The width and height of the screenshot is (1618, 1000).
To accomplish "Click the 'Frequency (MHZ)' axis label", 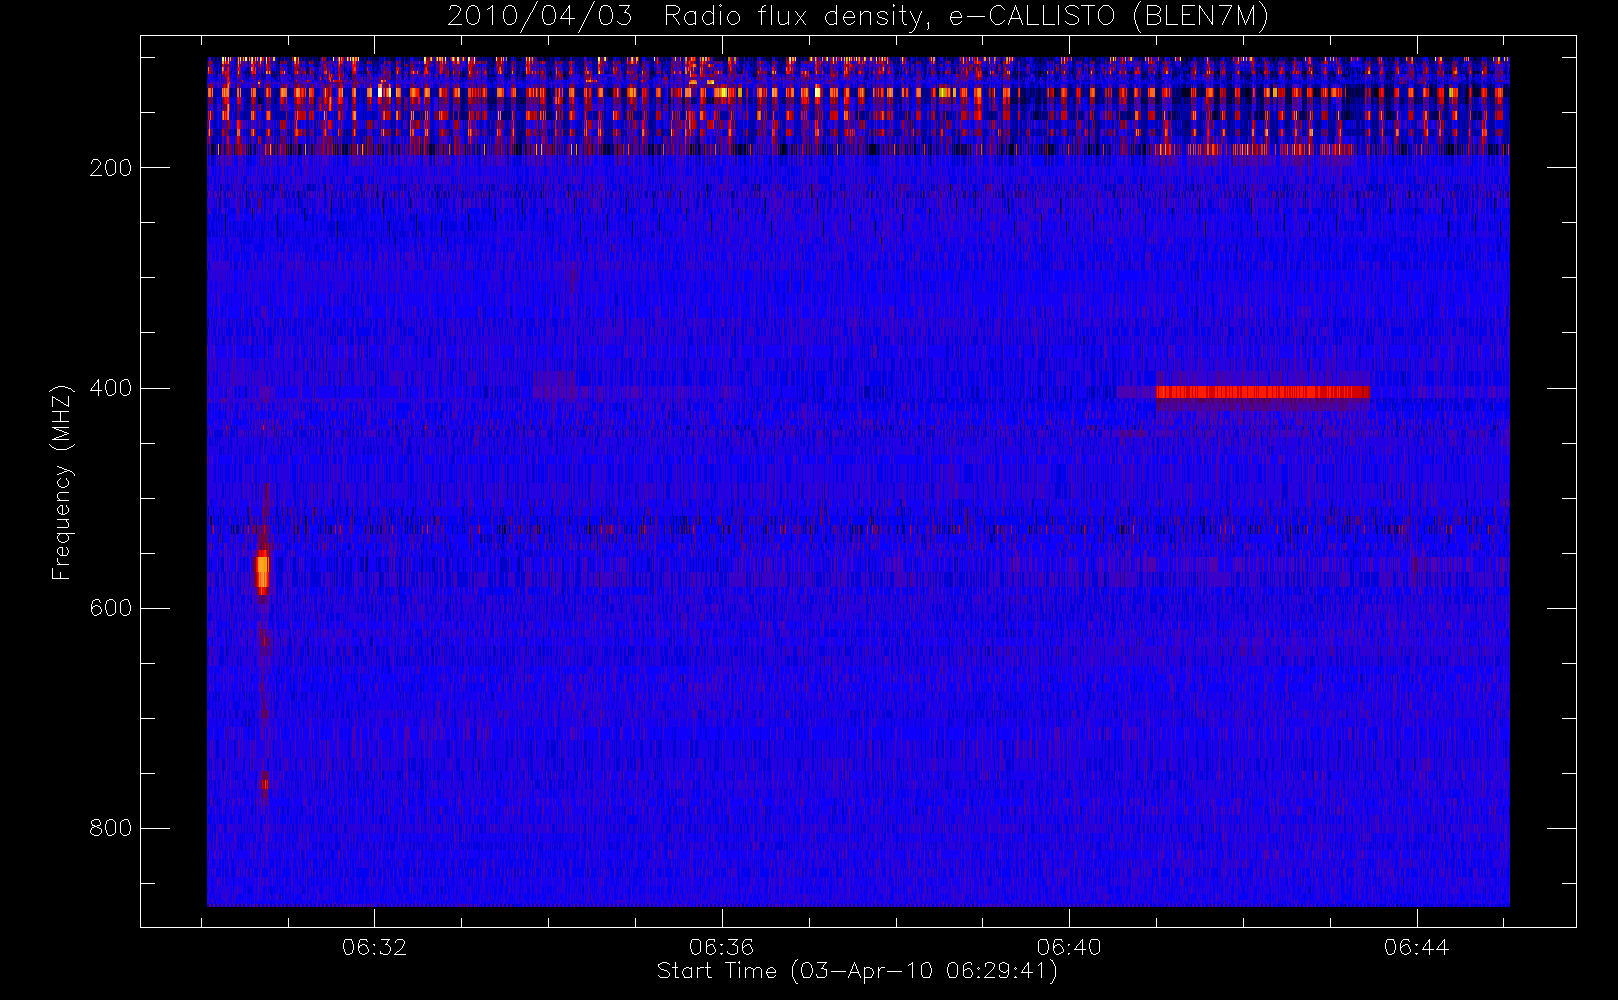I will 62,482.
